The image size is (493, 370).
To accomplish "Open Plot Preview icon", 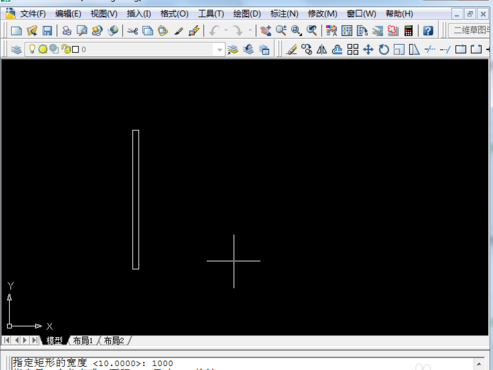I will [82, 31].
